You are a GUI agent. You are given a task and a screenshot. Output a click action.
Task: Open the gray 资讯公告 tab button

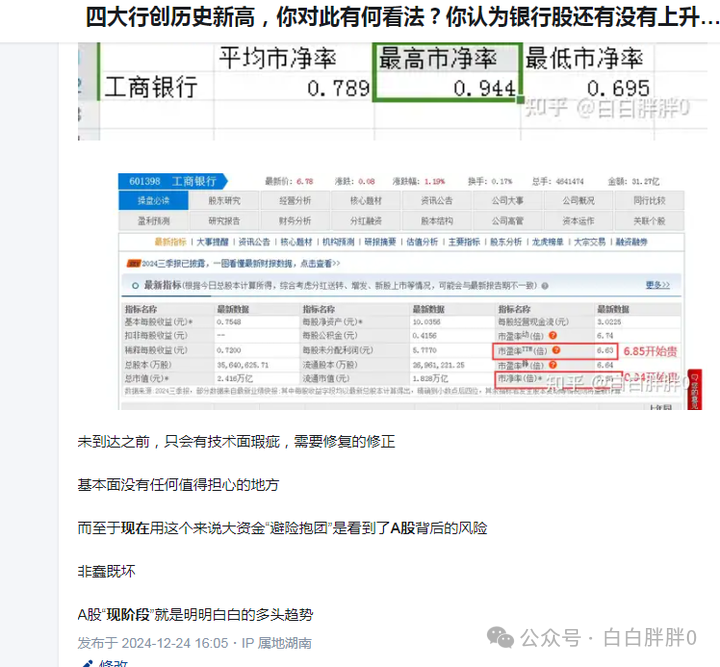pos(437,201)
